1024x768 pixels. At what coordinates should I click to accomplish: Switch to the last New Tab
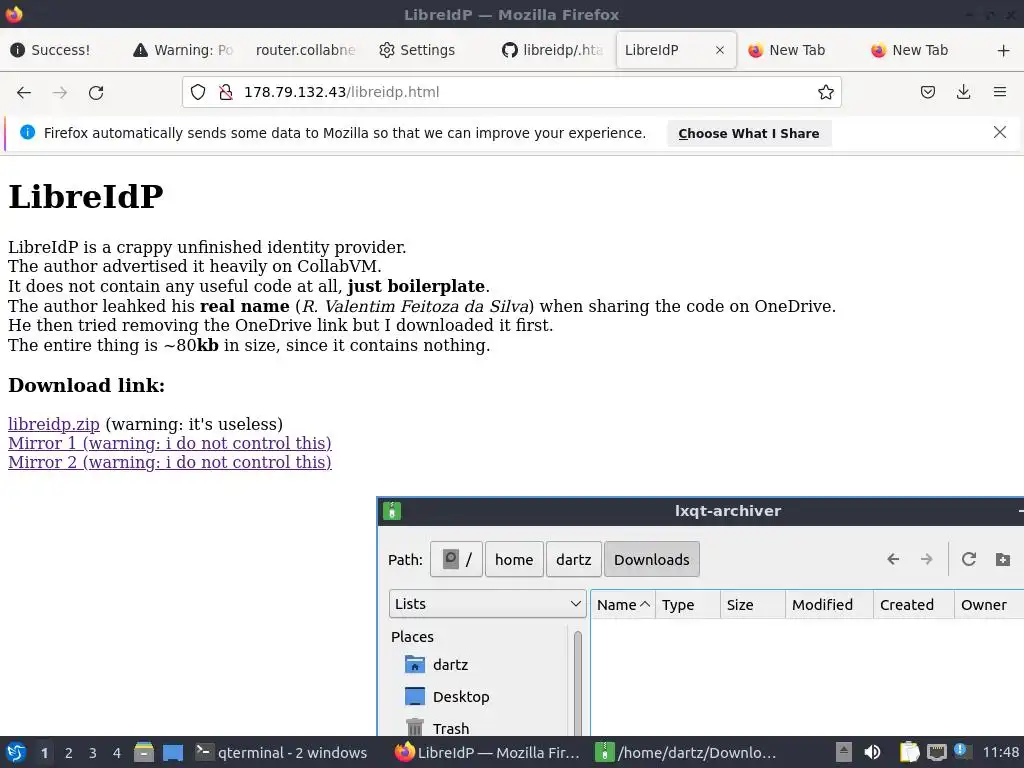(921, 50)
